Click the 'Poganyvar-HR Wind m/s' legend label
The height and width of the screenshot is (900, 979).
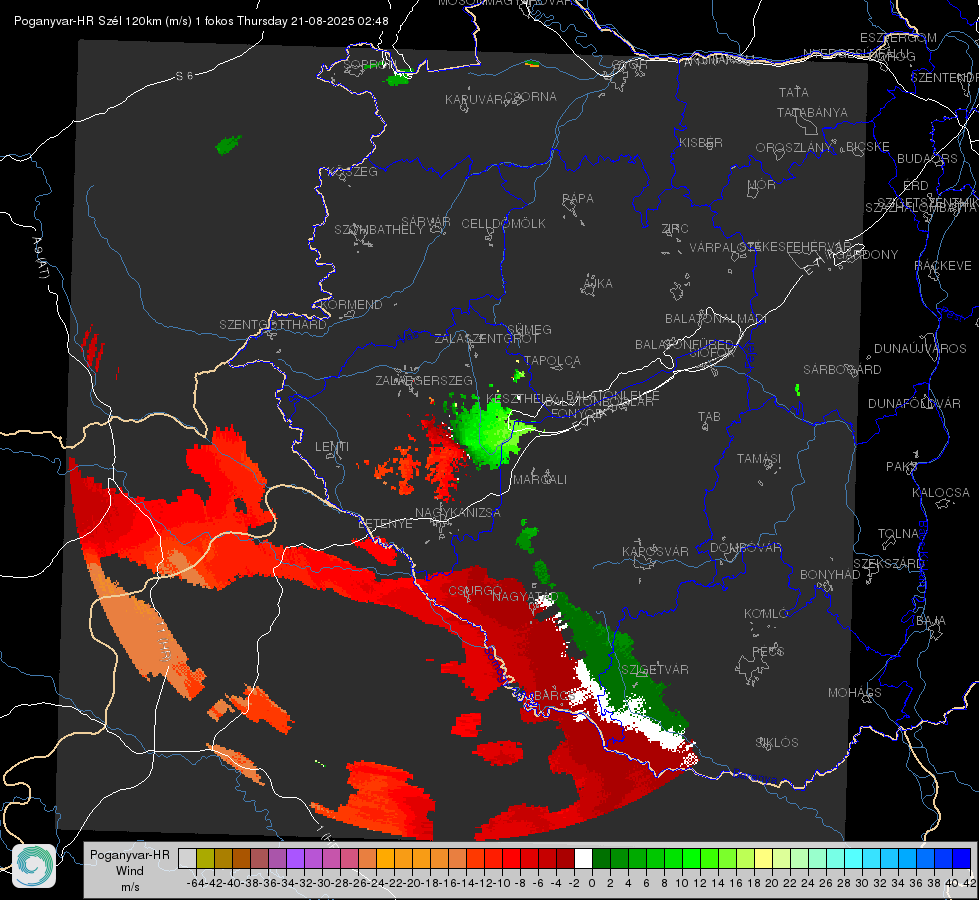pyautogui.click(x=130, y=871)
